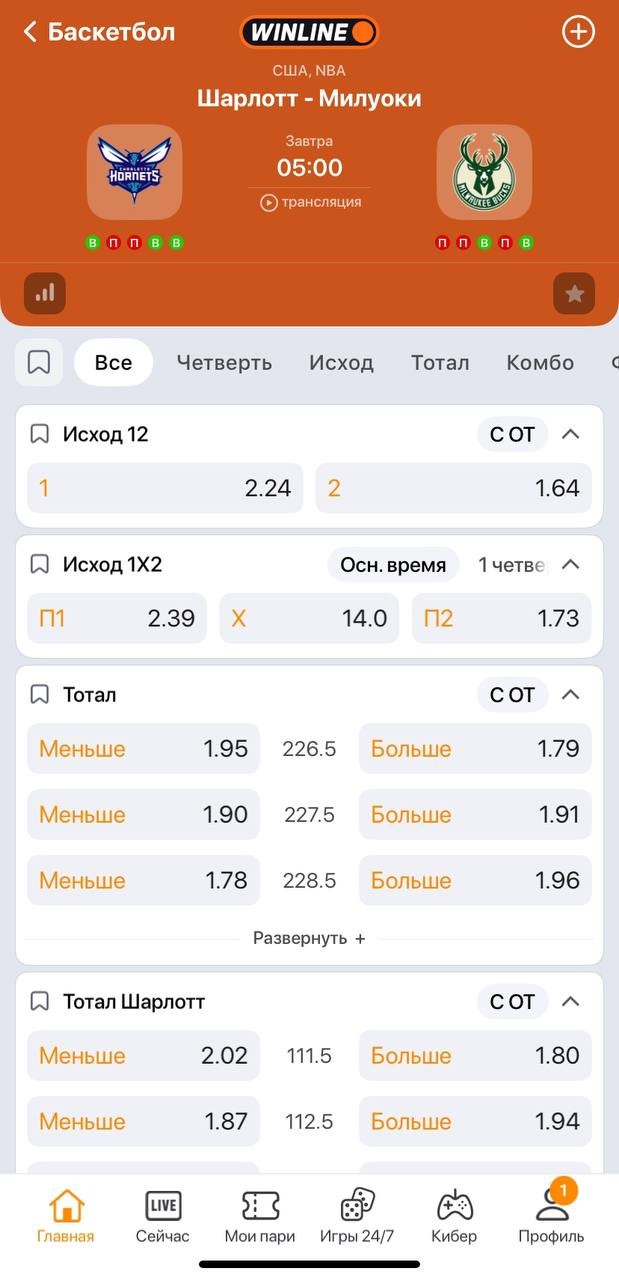Switch Исход 1X2 to Осн. время
Screen dimensions: 619x1280
point(393,564)
